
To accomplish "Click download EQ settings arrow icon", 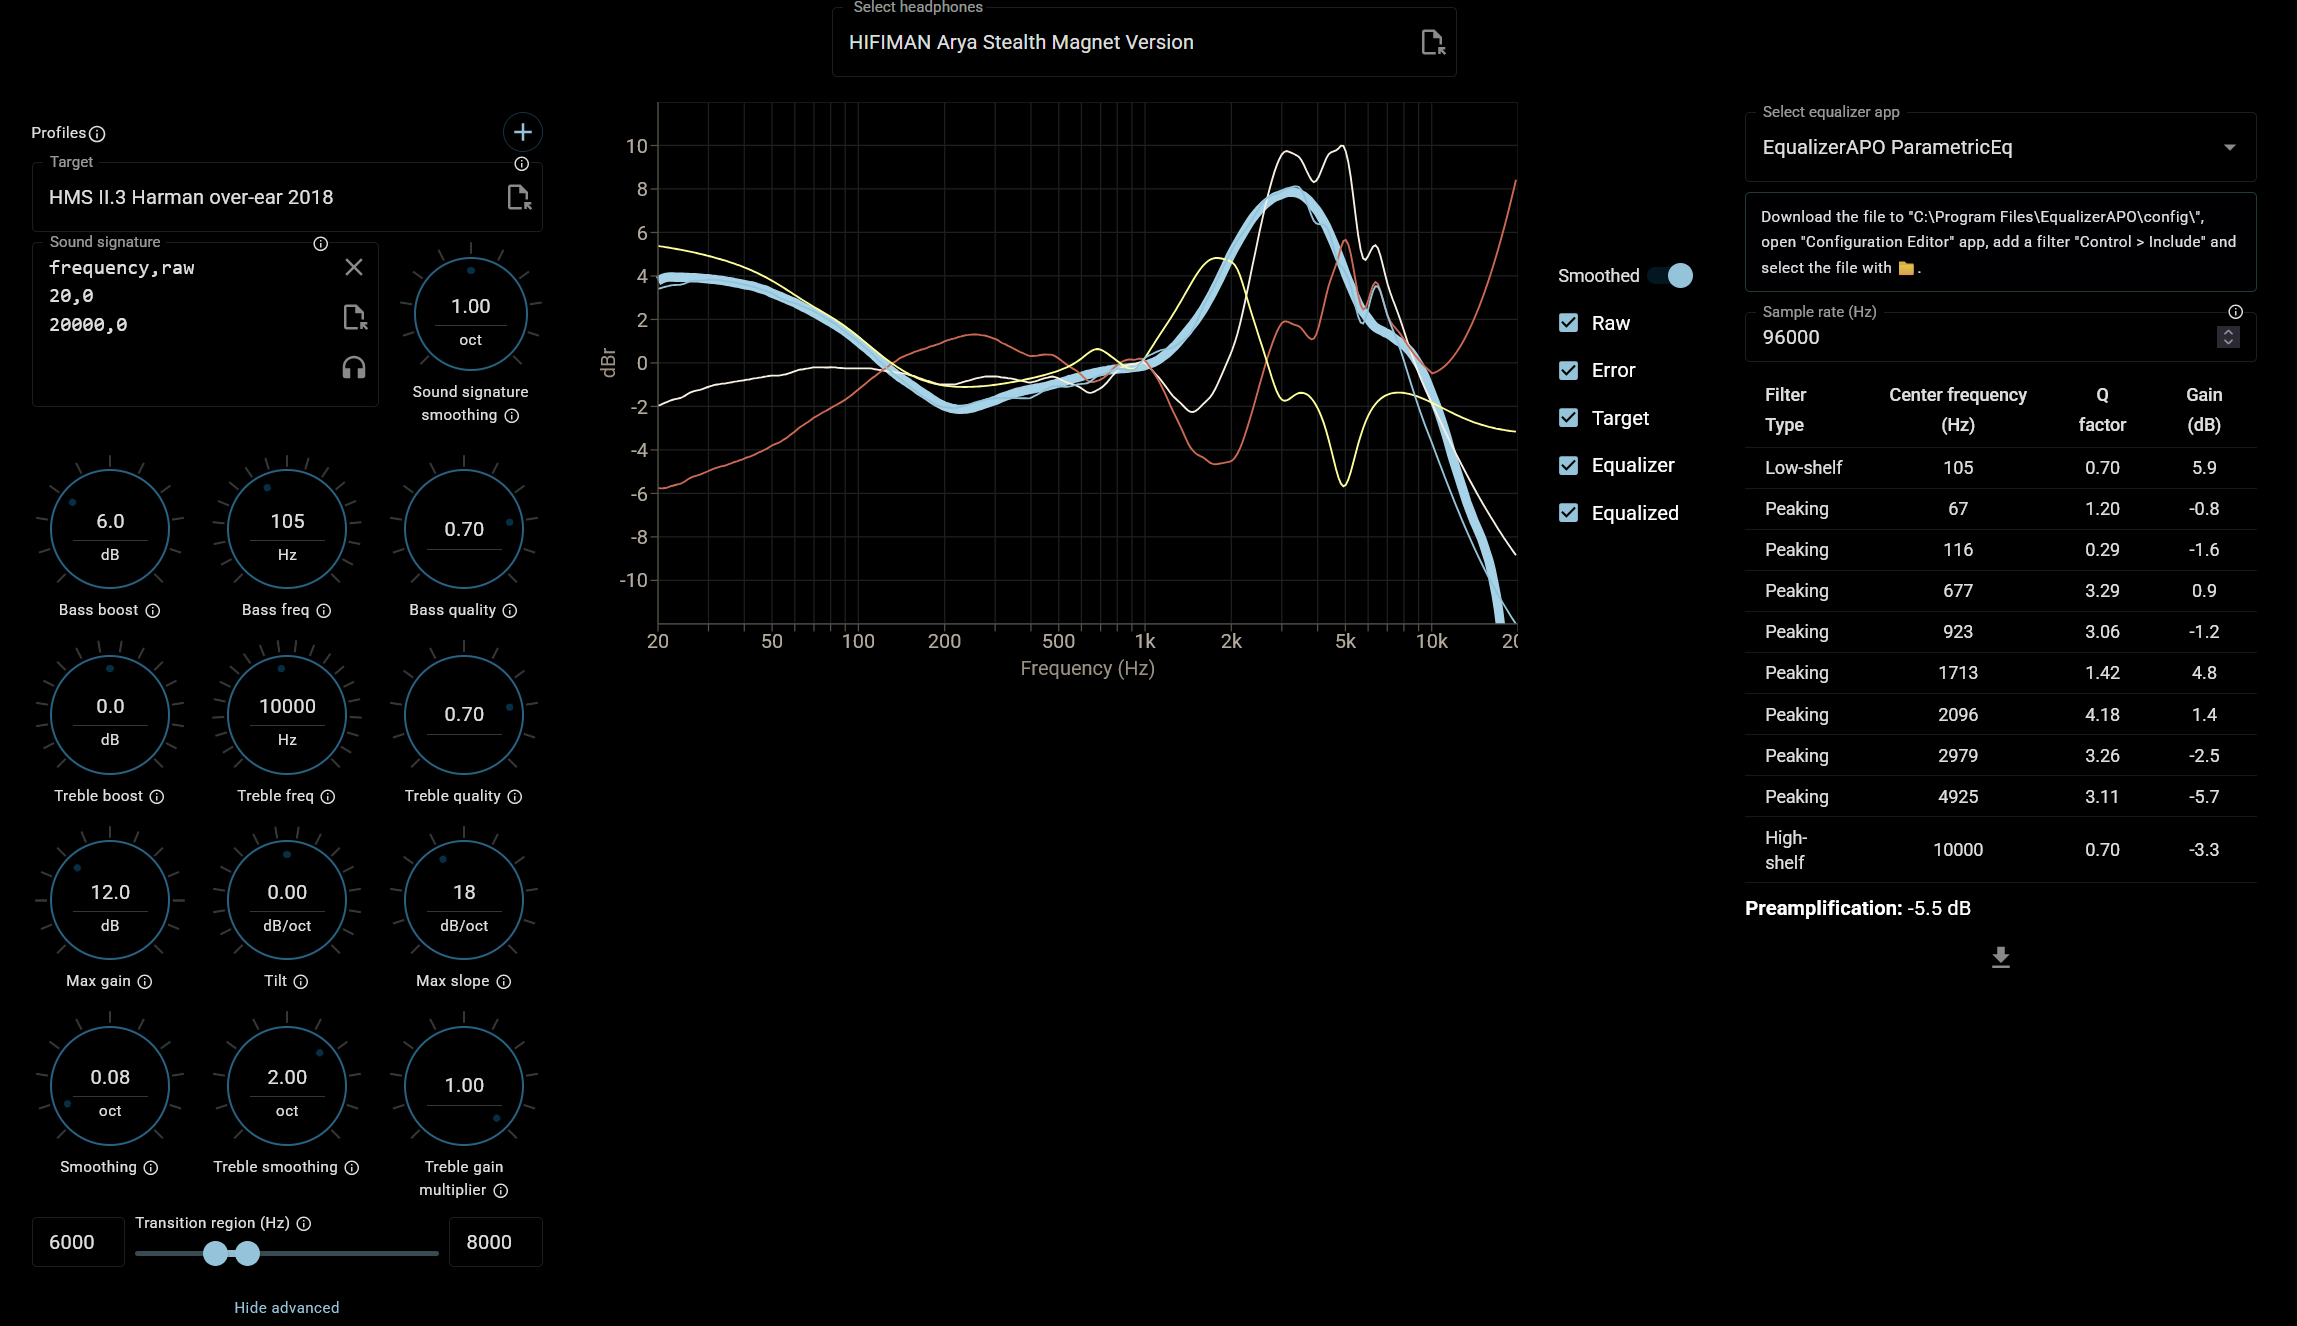I will pyautogui.click(x=2000, y=957).
